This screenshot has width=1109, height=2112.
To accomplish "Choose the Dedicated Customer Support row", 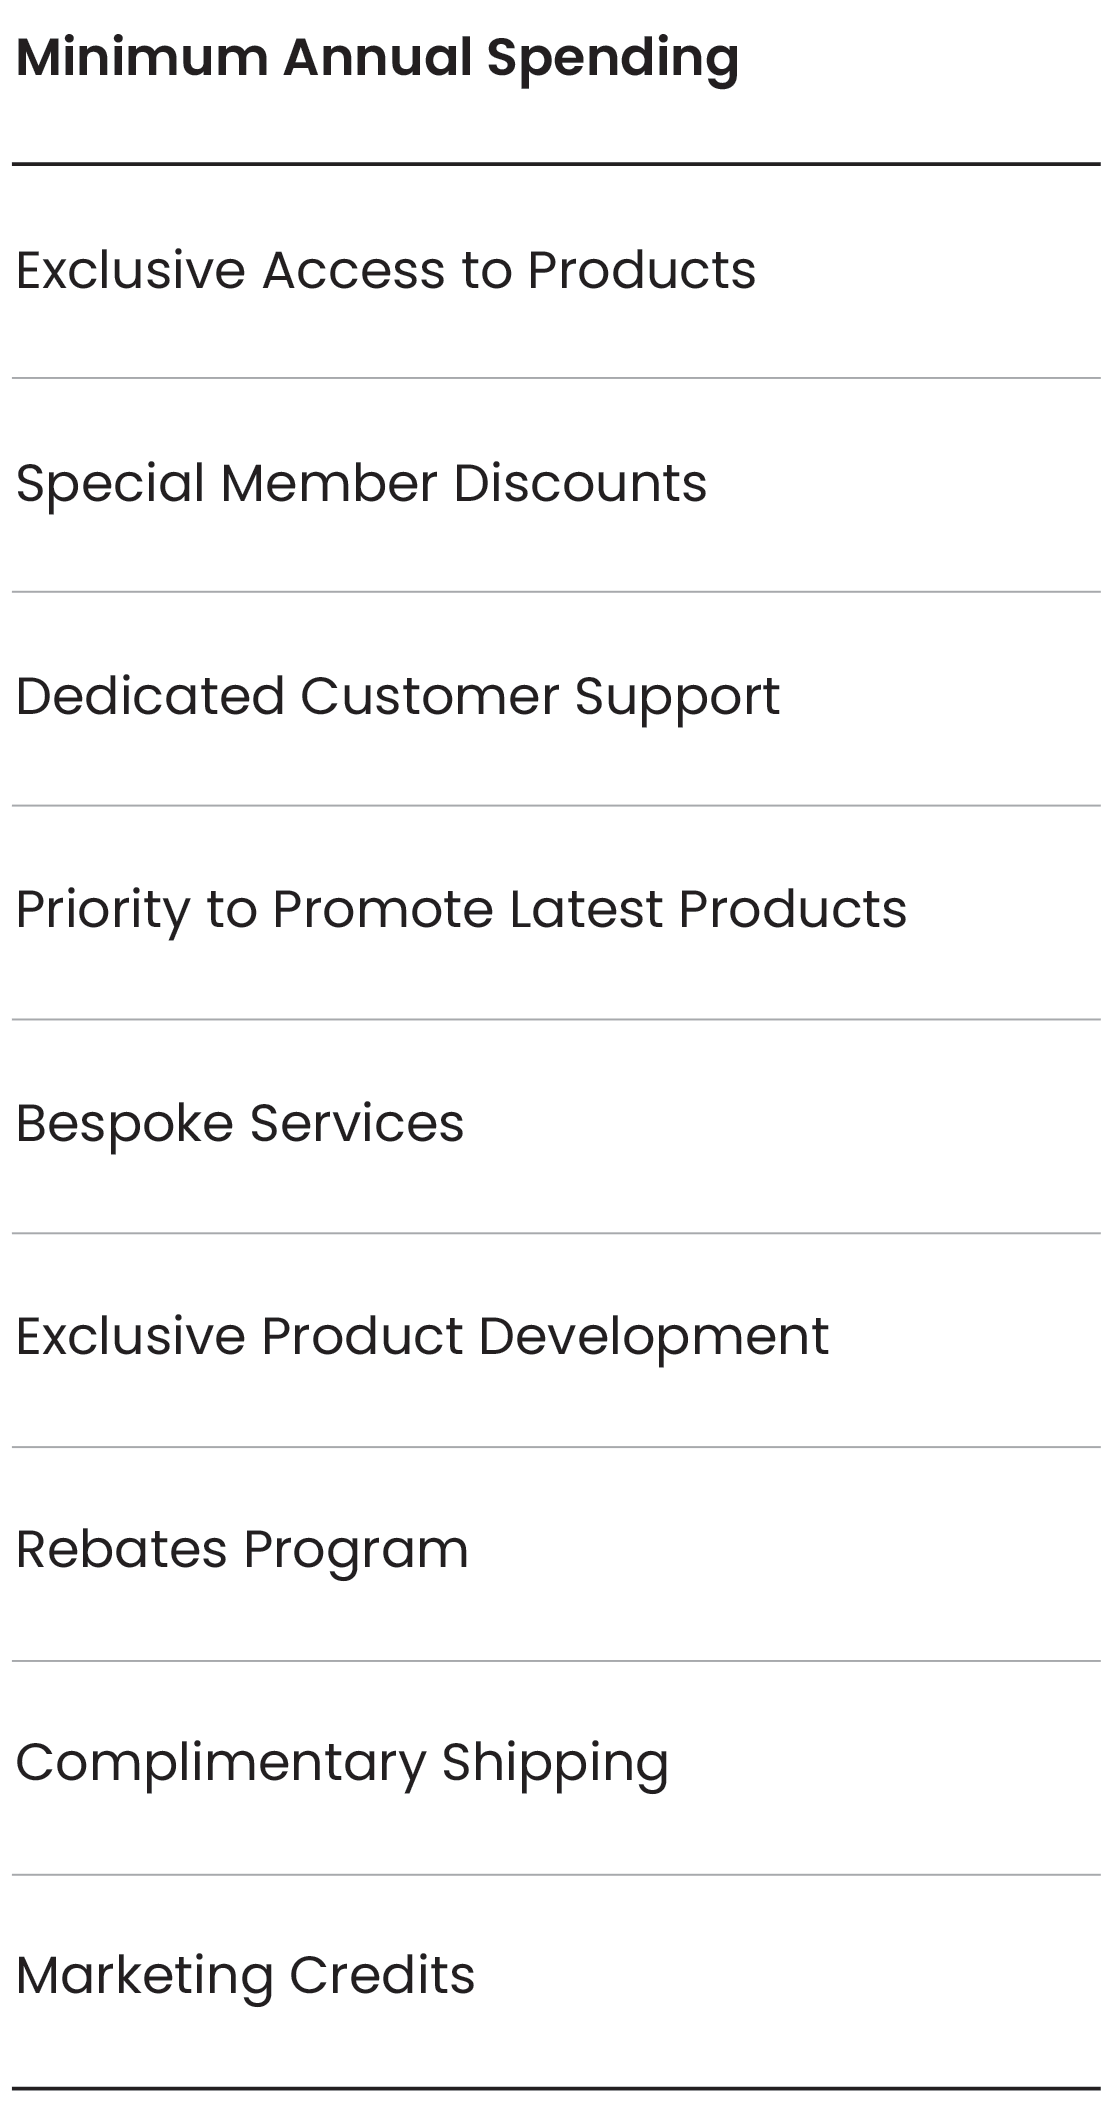I will point(397,696).
